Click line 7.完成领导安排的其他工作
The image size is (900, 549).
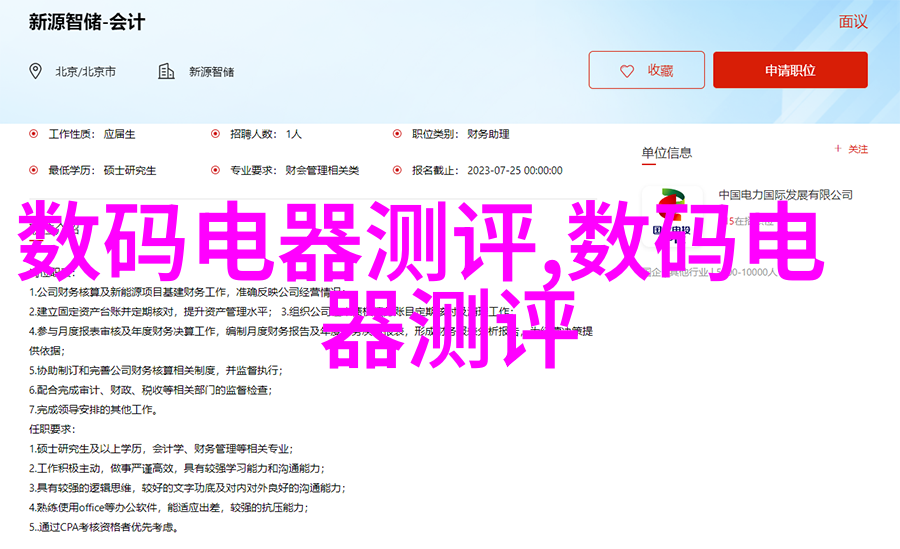tap(94, 409)
